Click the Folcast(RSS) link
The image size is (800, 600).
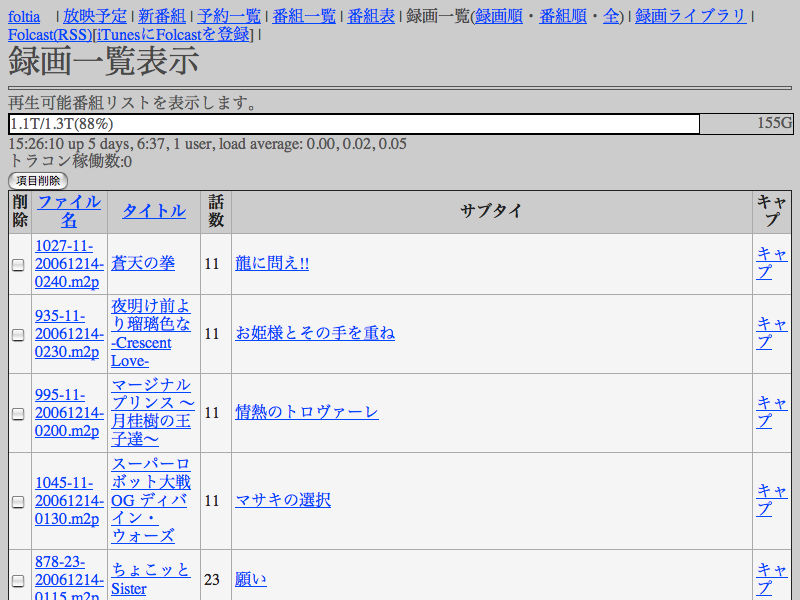(49, 35)
